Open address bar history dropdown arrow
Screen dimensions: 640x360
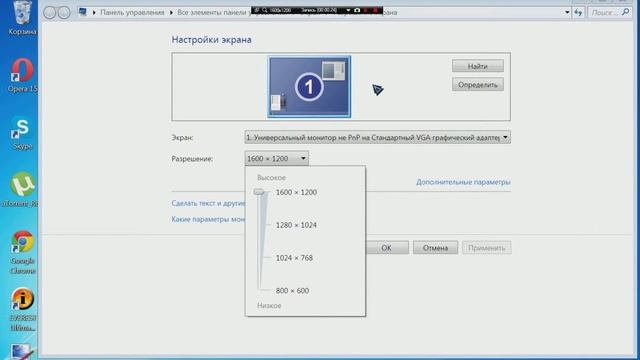tap(567, 13)
